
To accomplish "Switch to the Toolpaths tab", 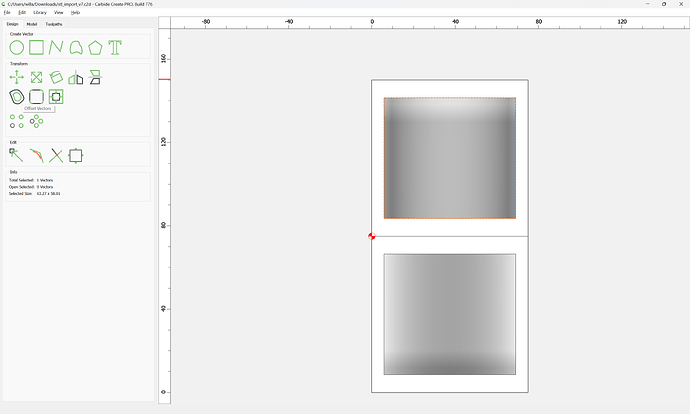I will pyautogui.click(x=53, y=23).
